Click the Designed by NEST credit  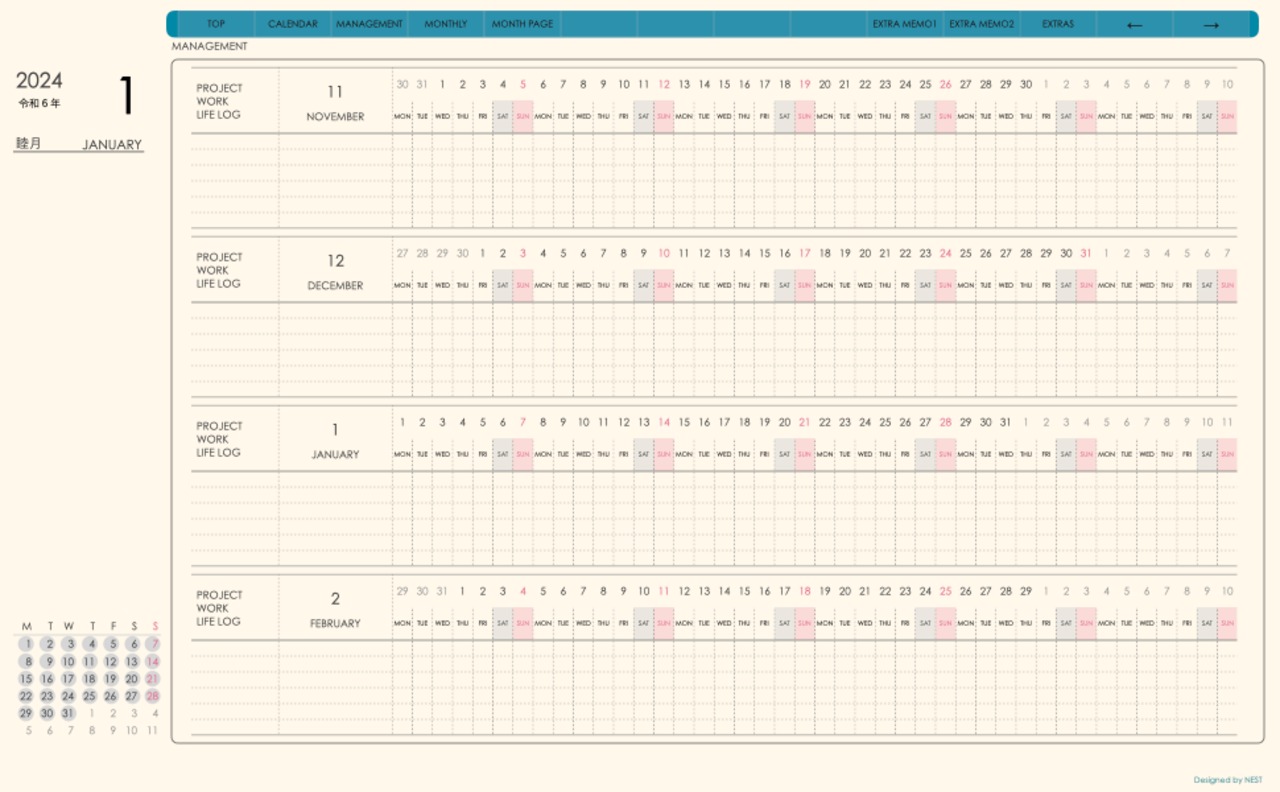click(1227, 780)
